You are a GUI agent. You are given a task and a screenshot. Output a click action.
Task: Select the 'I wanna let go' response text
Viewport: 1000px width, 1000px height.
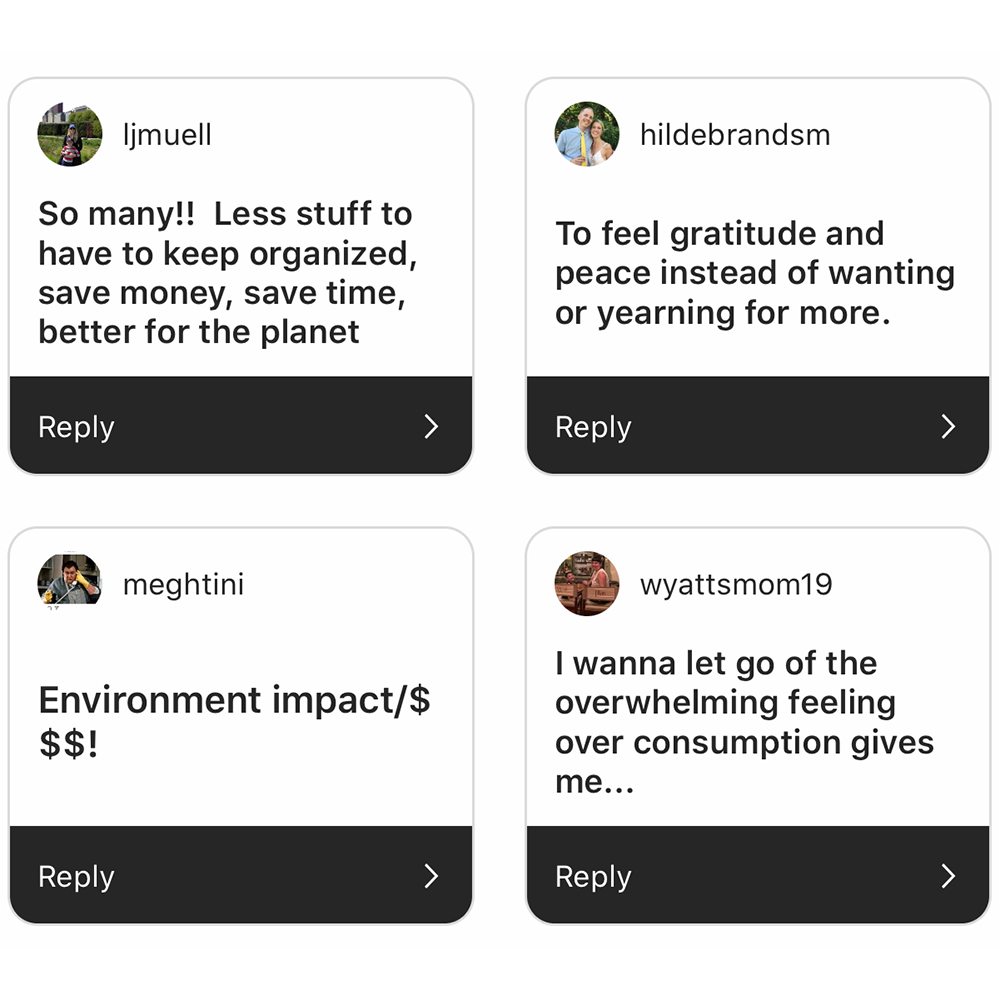(744, 722)
